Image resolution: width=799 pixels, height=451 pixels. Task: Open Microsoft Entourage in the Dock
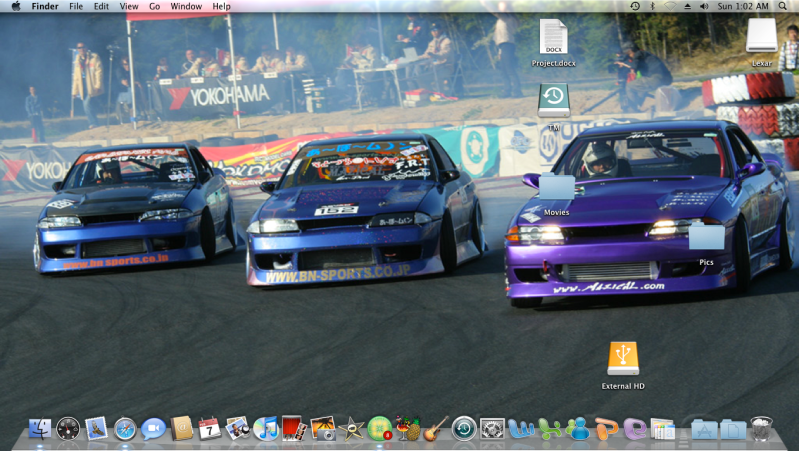coord(634,429)
